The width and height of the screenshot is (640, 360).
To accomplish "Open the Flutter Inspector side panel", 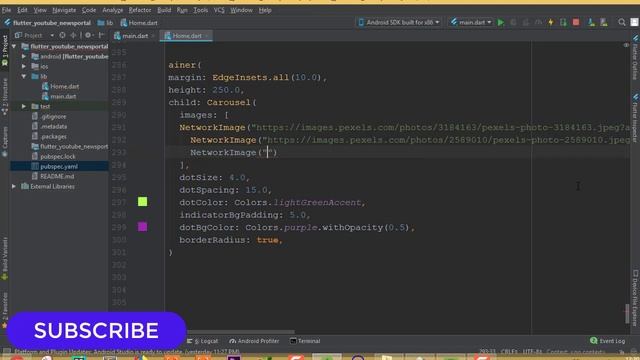I will 635,118.
